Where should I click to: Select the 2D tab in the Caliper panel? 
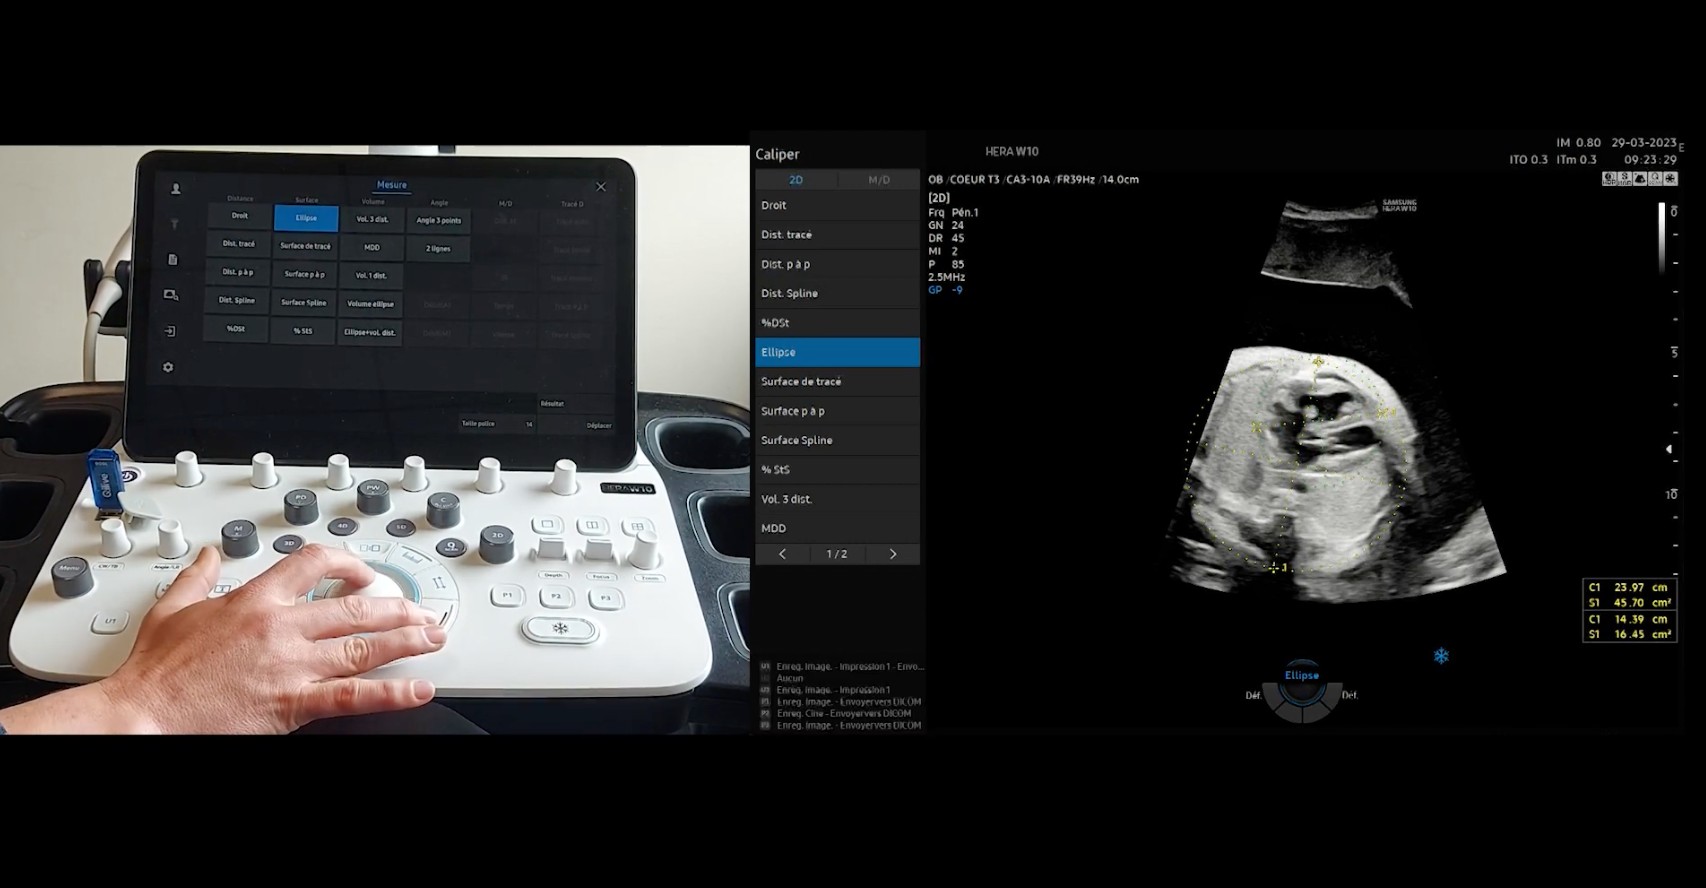(x=796, y=180)
